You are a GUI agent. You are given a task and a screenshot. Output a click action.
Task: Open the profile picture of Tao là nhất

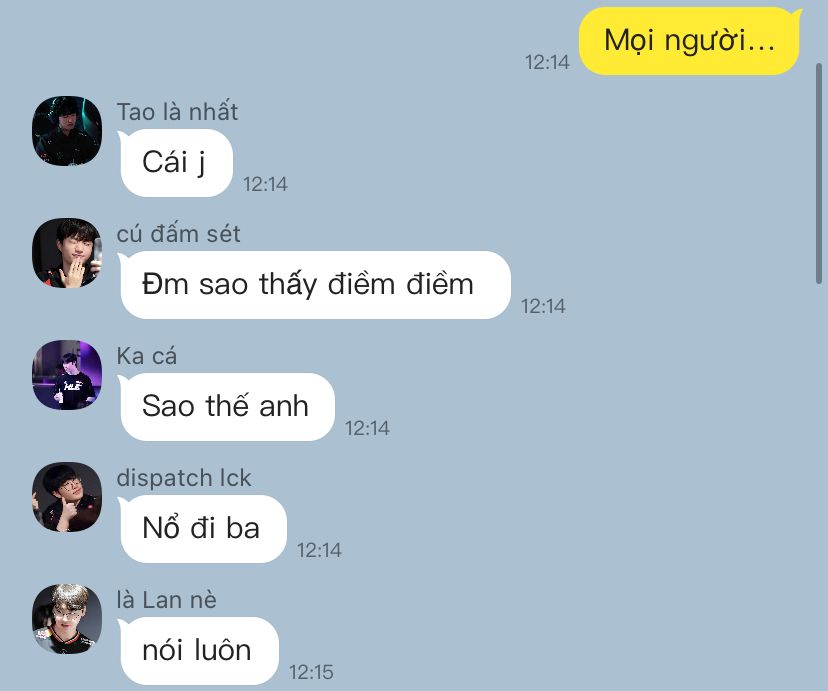67,131
